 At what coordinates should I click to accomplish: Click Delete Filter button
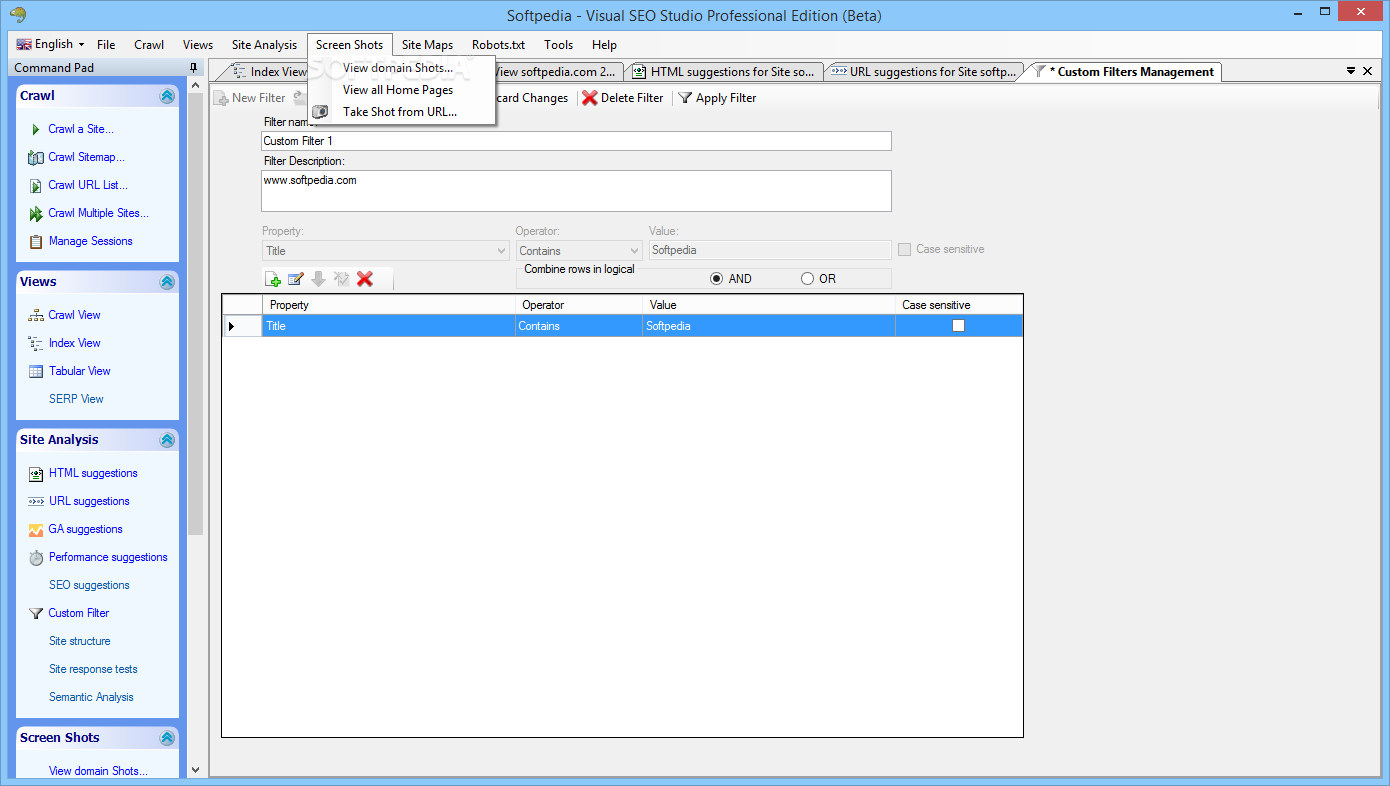pyautogui.click(x=622, y=98)
